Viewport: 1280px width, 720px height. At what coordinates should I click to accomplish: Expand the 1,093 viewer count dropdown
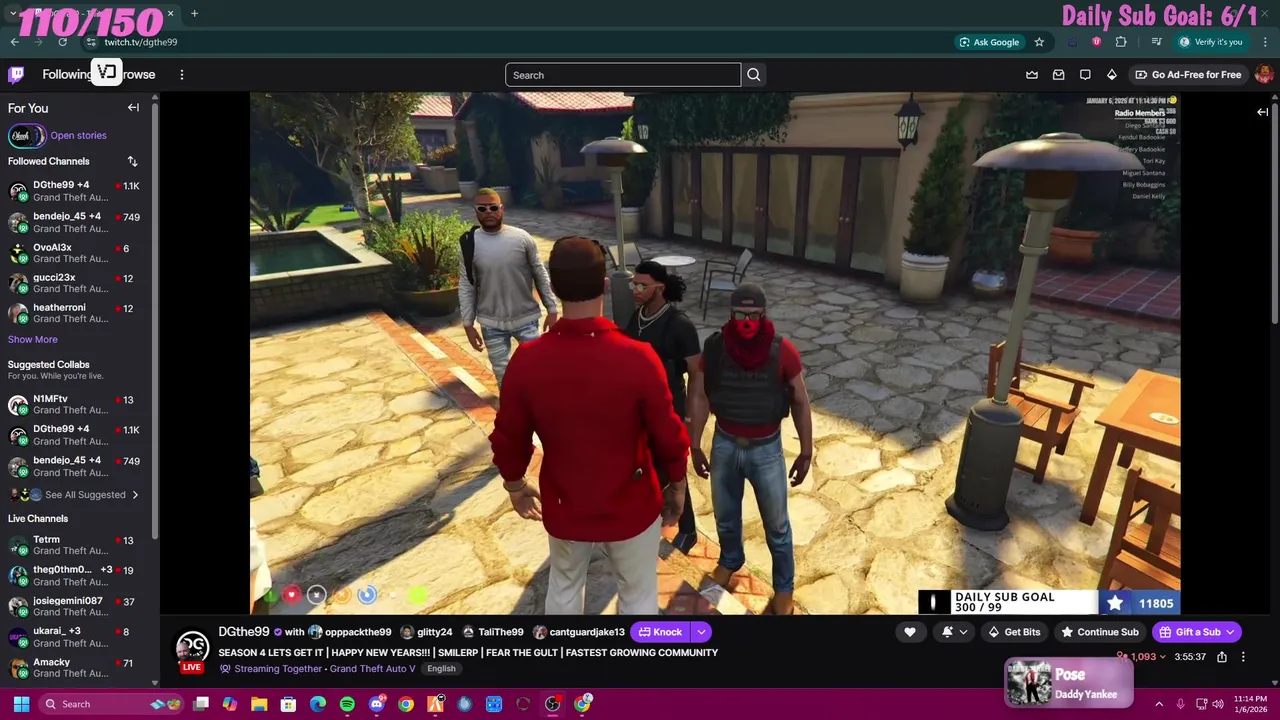[1164, 657]
